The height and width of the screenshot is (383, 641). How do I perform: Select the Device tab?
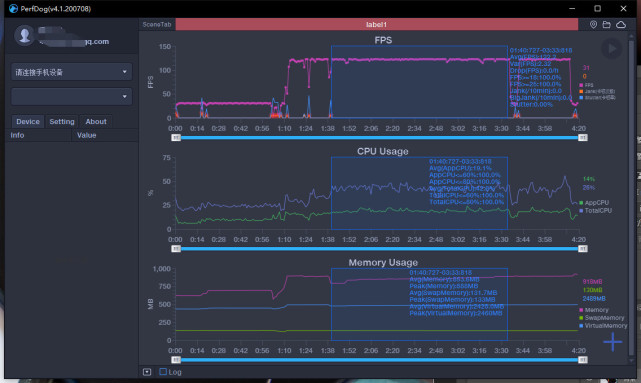point(28,121)
